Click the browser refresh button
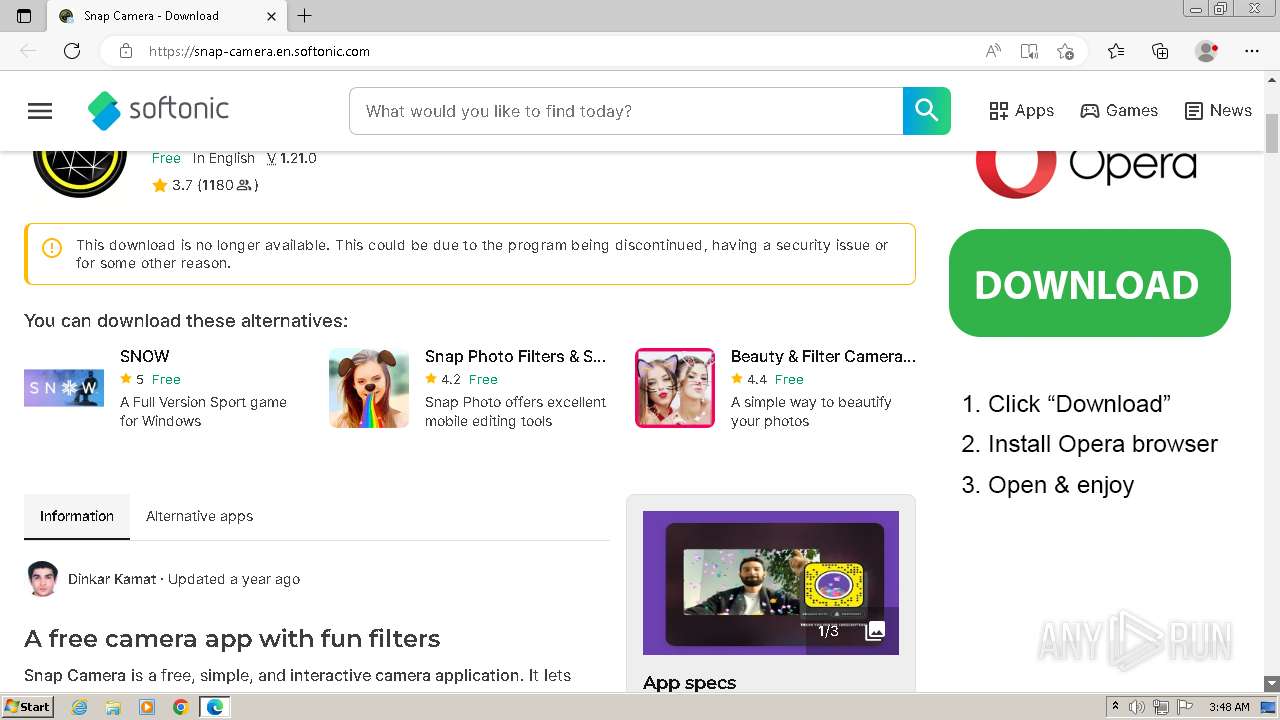Screen dimensions: 1280x720 click(72, 51)
